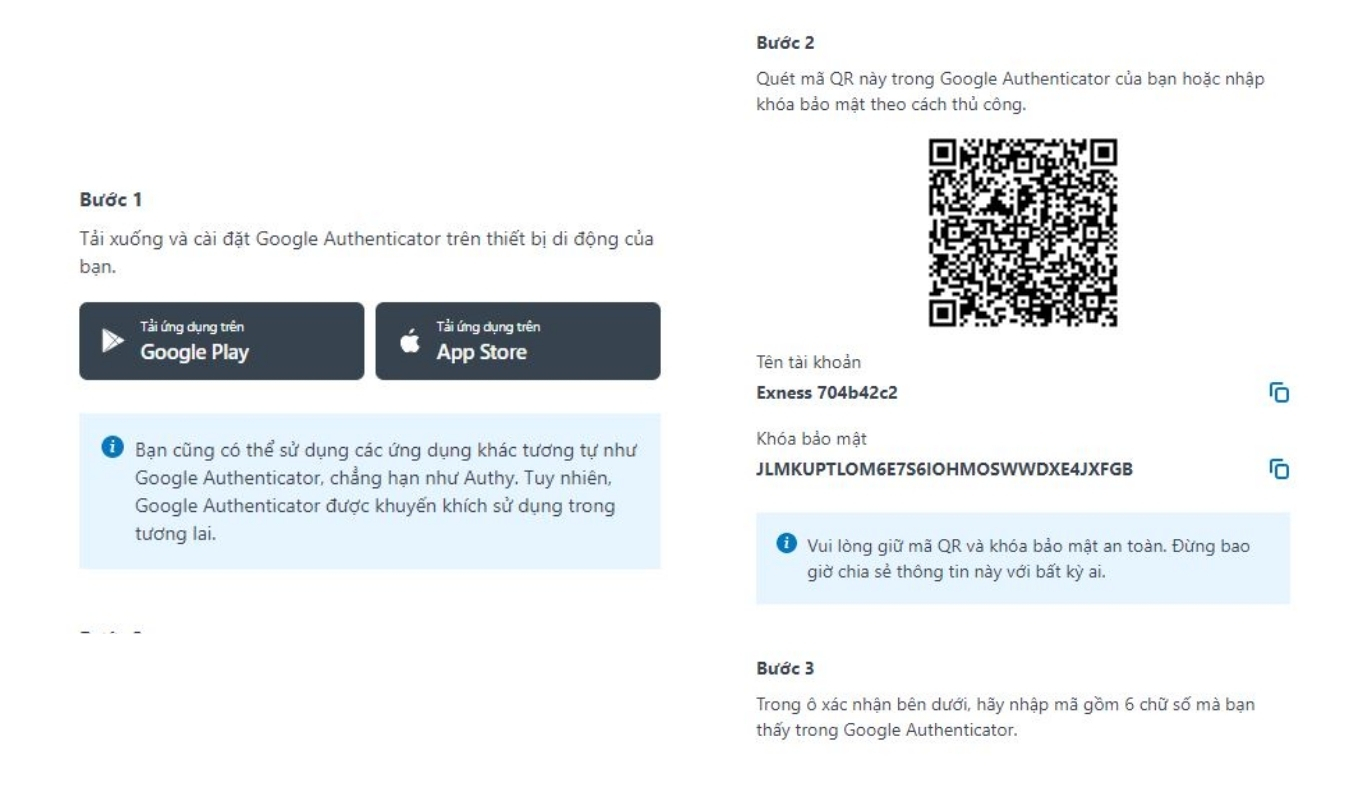Click the "Tên tài khoản" label
Screen dimensions: 1350x800
[x=808, y=363]
